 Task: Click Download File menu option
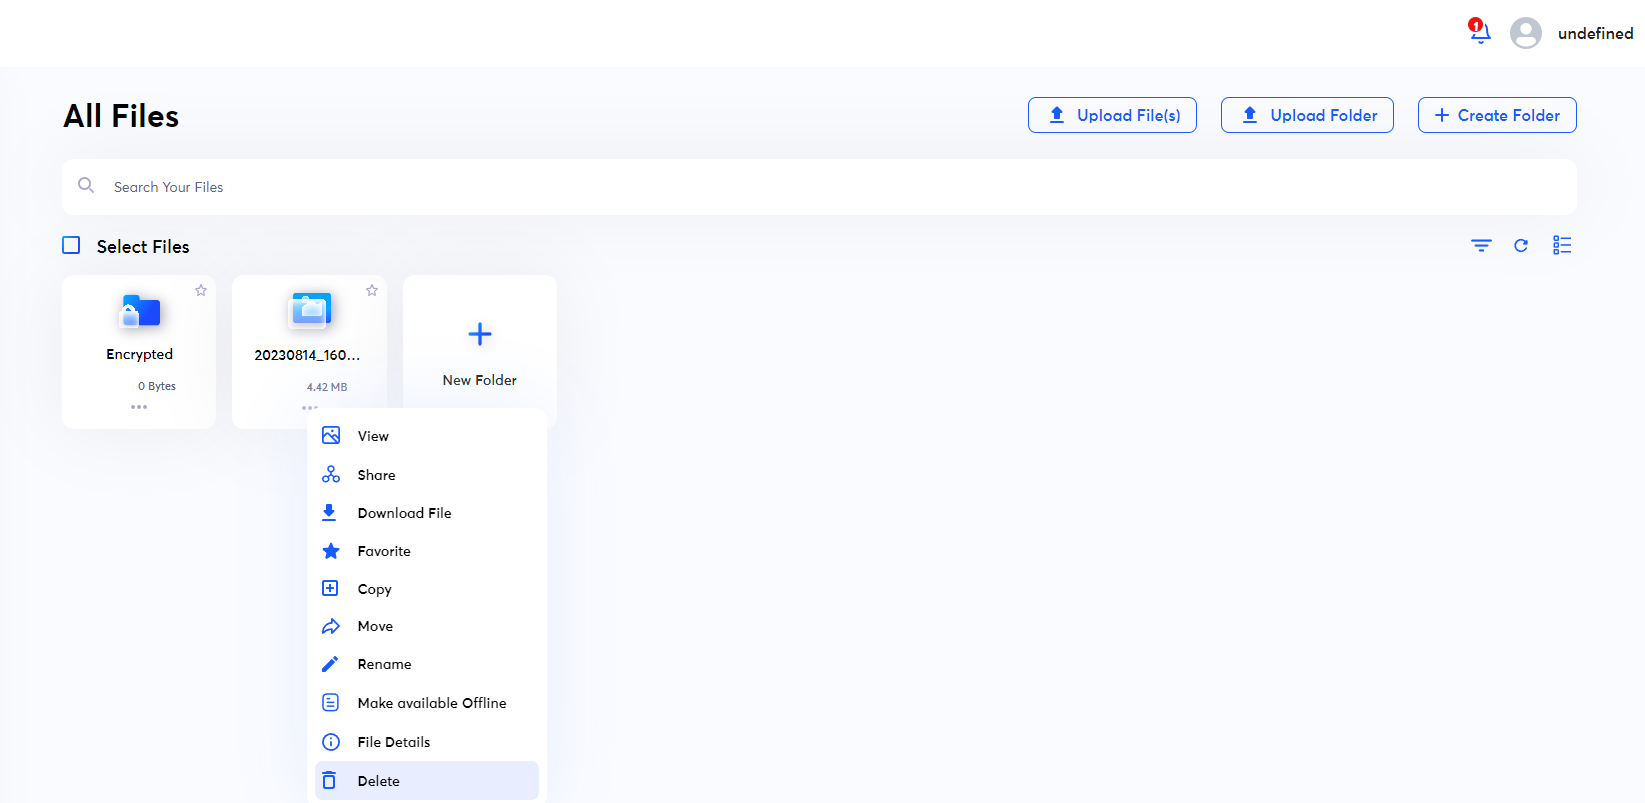(404, 513)
